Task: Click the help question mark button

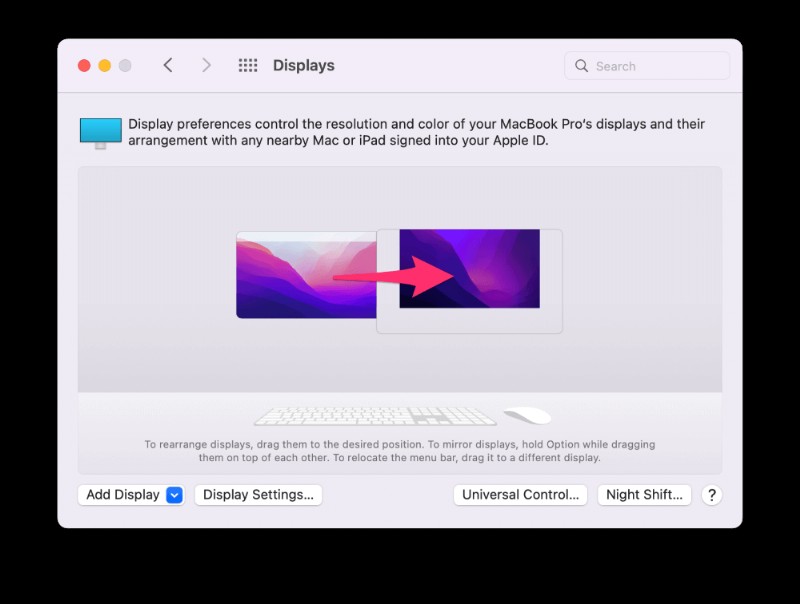Action: point(711,494)
